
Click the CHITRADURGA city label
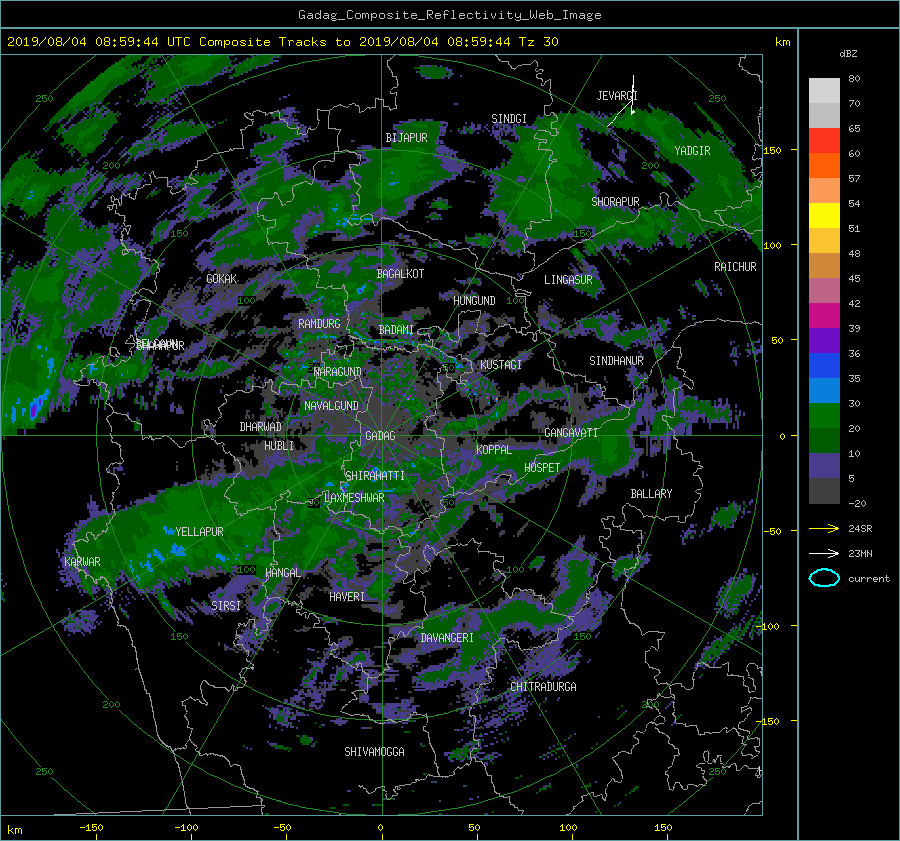544,687
